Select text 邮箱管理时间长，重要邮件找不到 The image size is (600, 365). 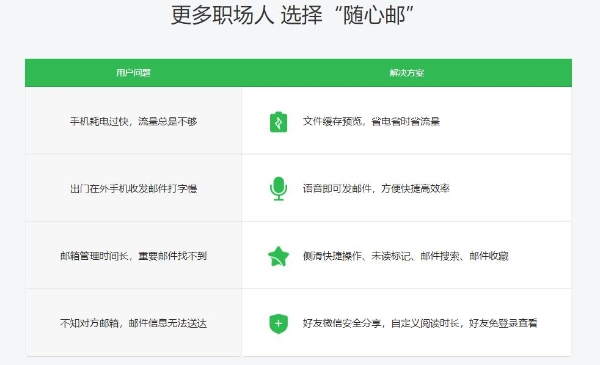133,256
